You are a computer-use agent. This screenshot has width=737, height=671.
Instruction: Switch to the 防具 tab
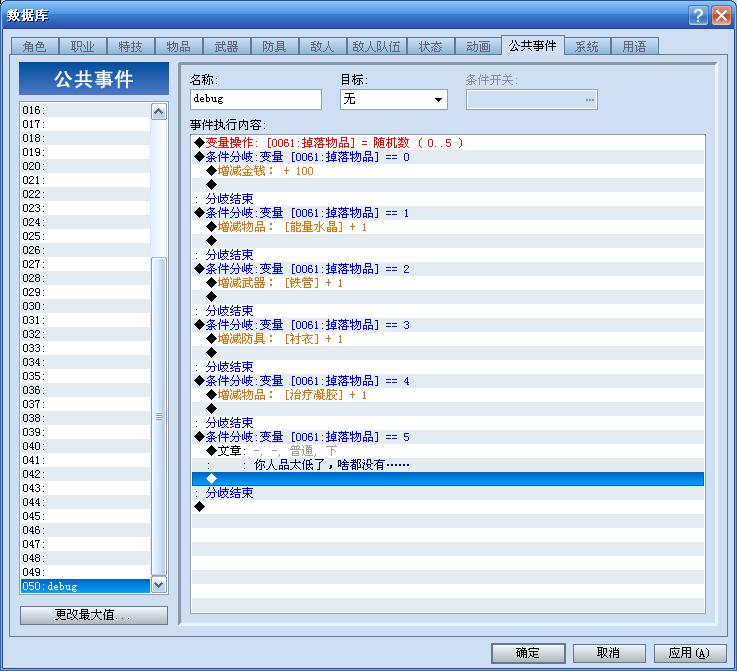tap(274, 46)
